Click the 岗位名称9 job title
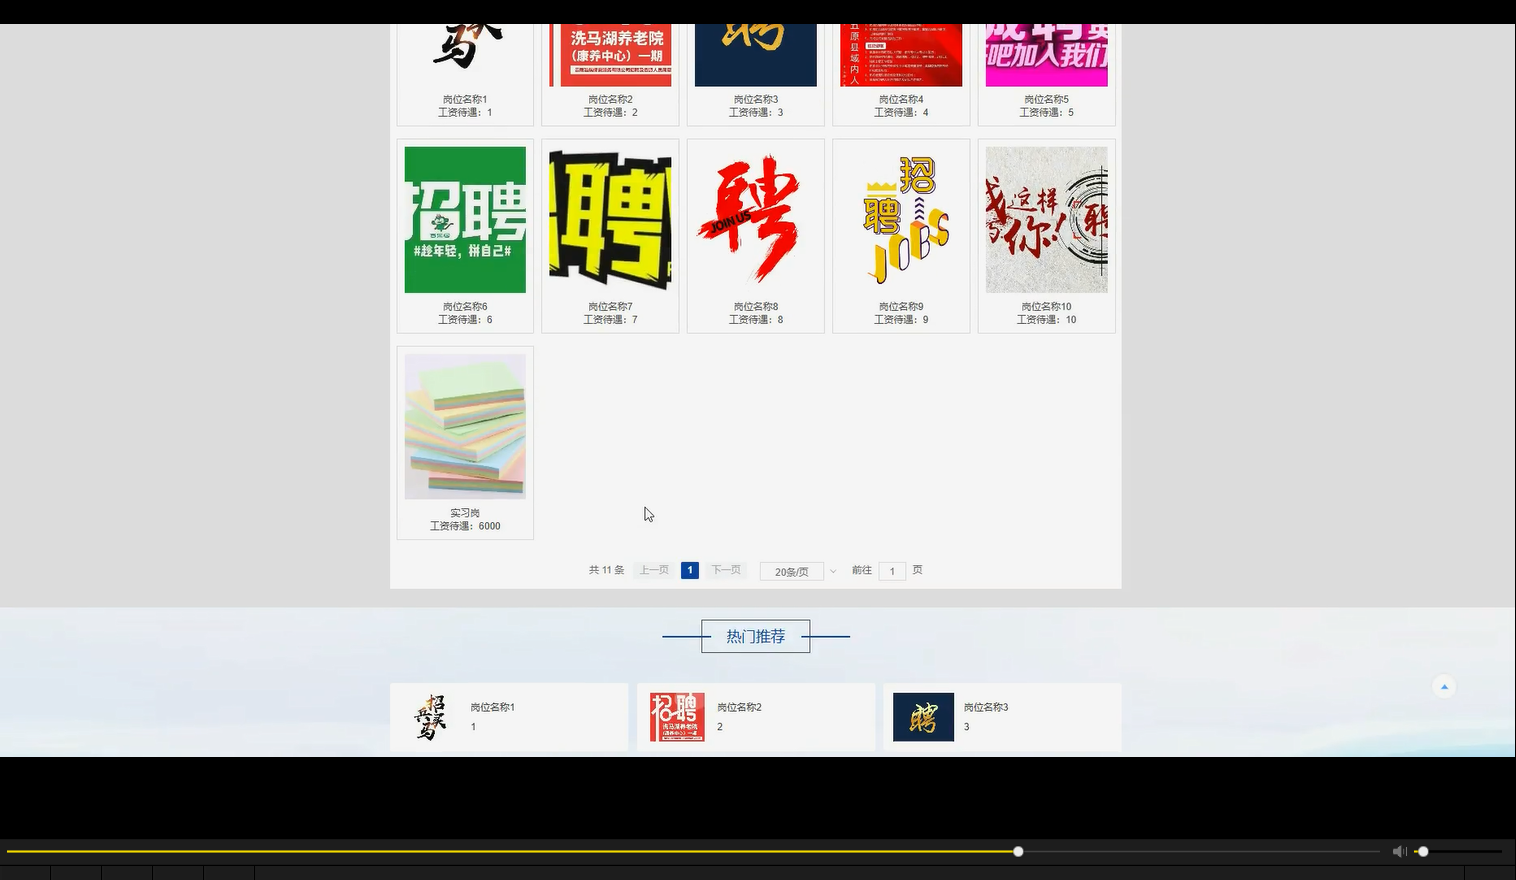The width and height of the screenshot is (1516, 880). (x=901, y=306)
